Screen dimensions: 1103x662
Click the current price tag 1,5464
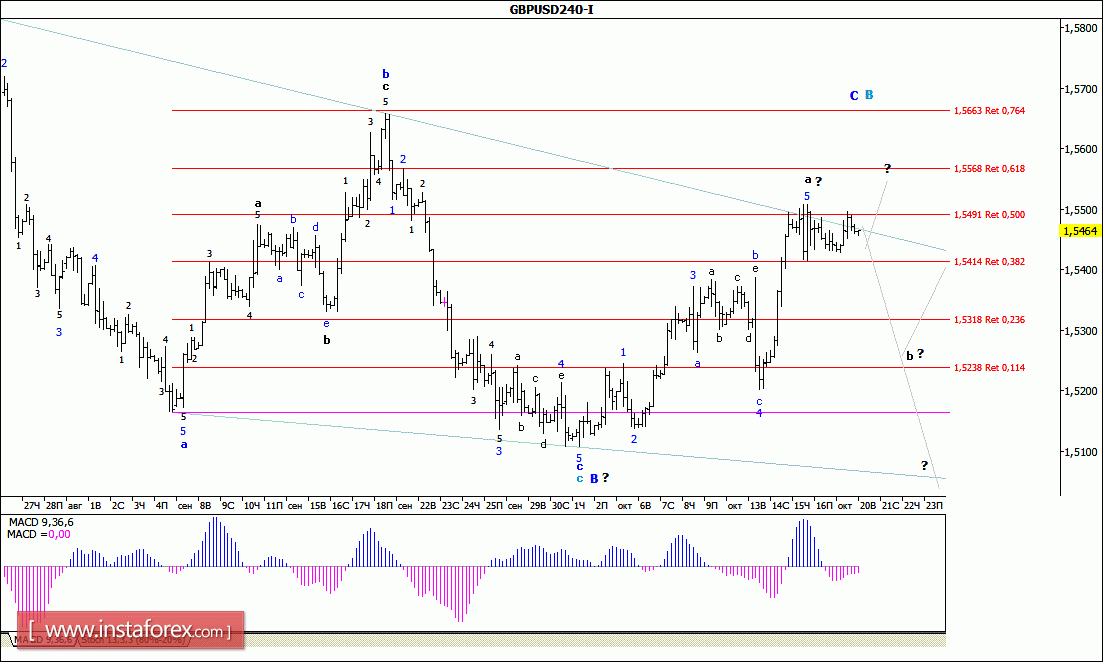coord(1080,231)
